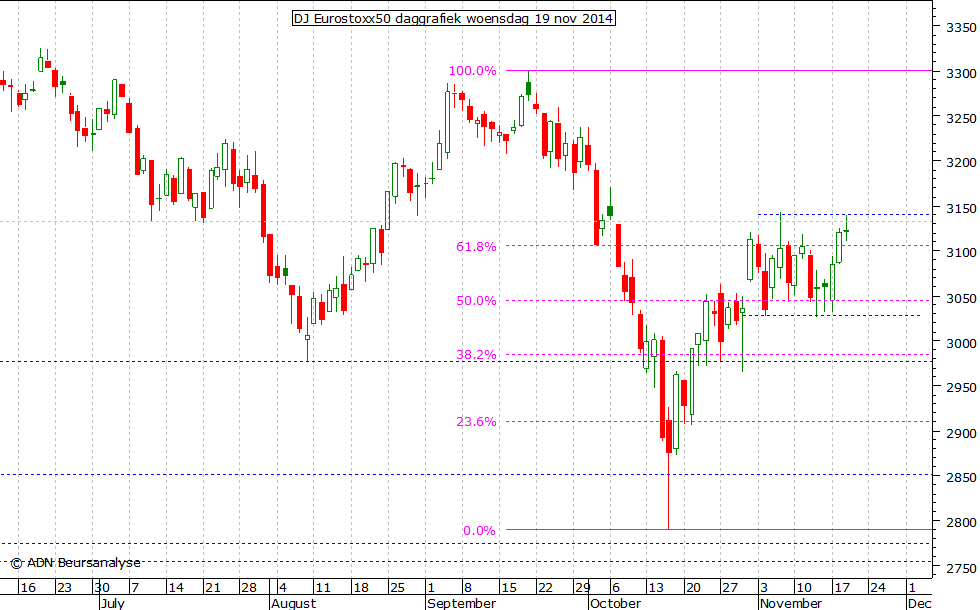Click the 2900 price axis value
Viewport: 980px width, 610px height.
click(x=961, y=433)
